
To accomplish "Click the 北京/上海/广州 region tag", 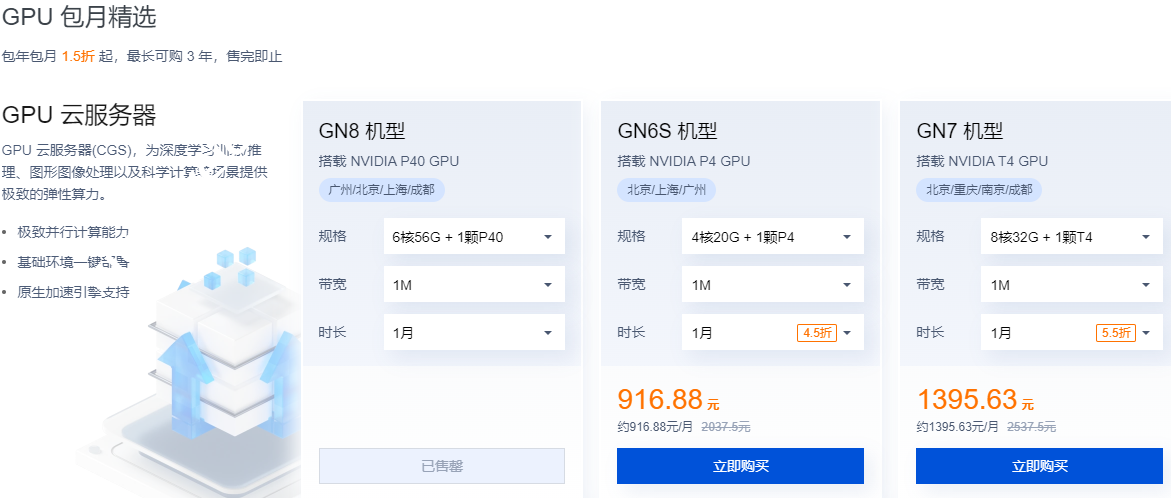I will pos(666,189).
